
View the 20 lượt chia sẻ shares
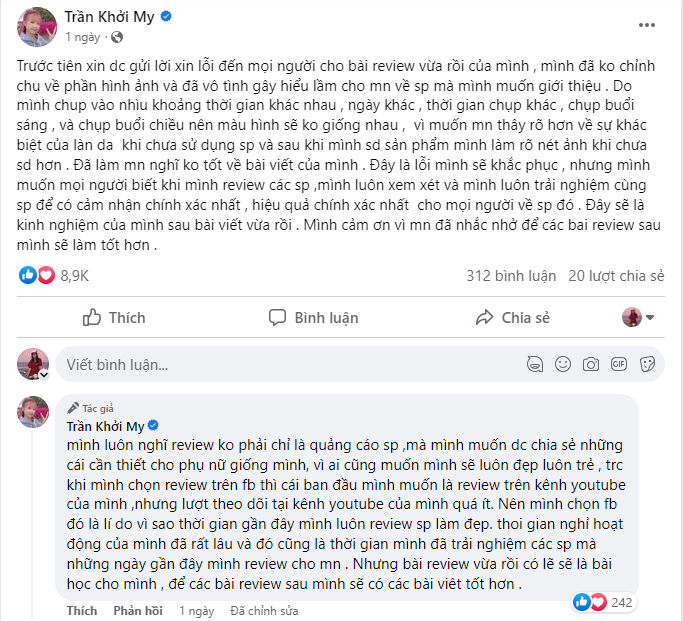click(616, 276)
